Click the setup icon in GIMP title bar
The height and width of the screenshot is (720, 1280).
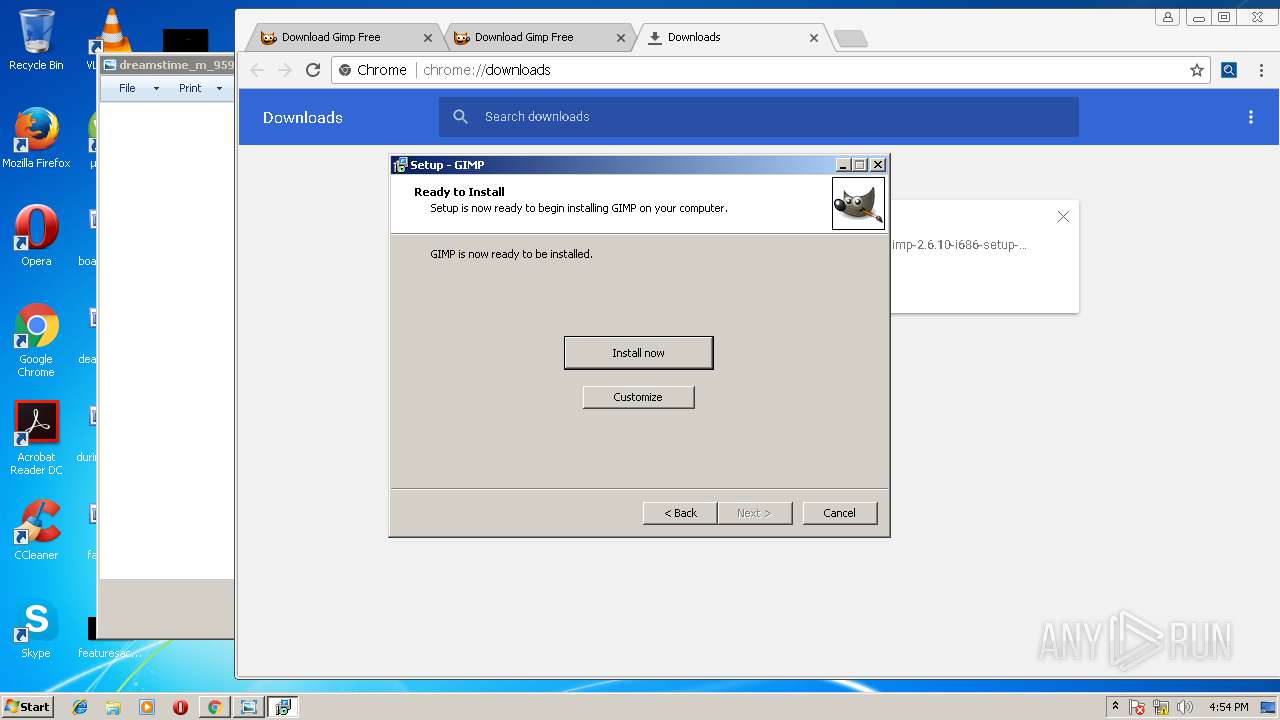tap(400, 165)
